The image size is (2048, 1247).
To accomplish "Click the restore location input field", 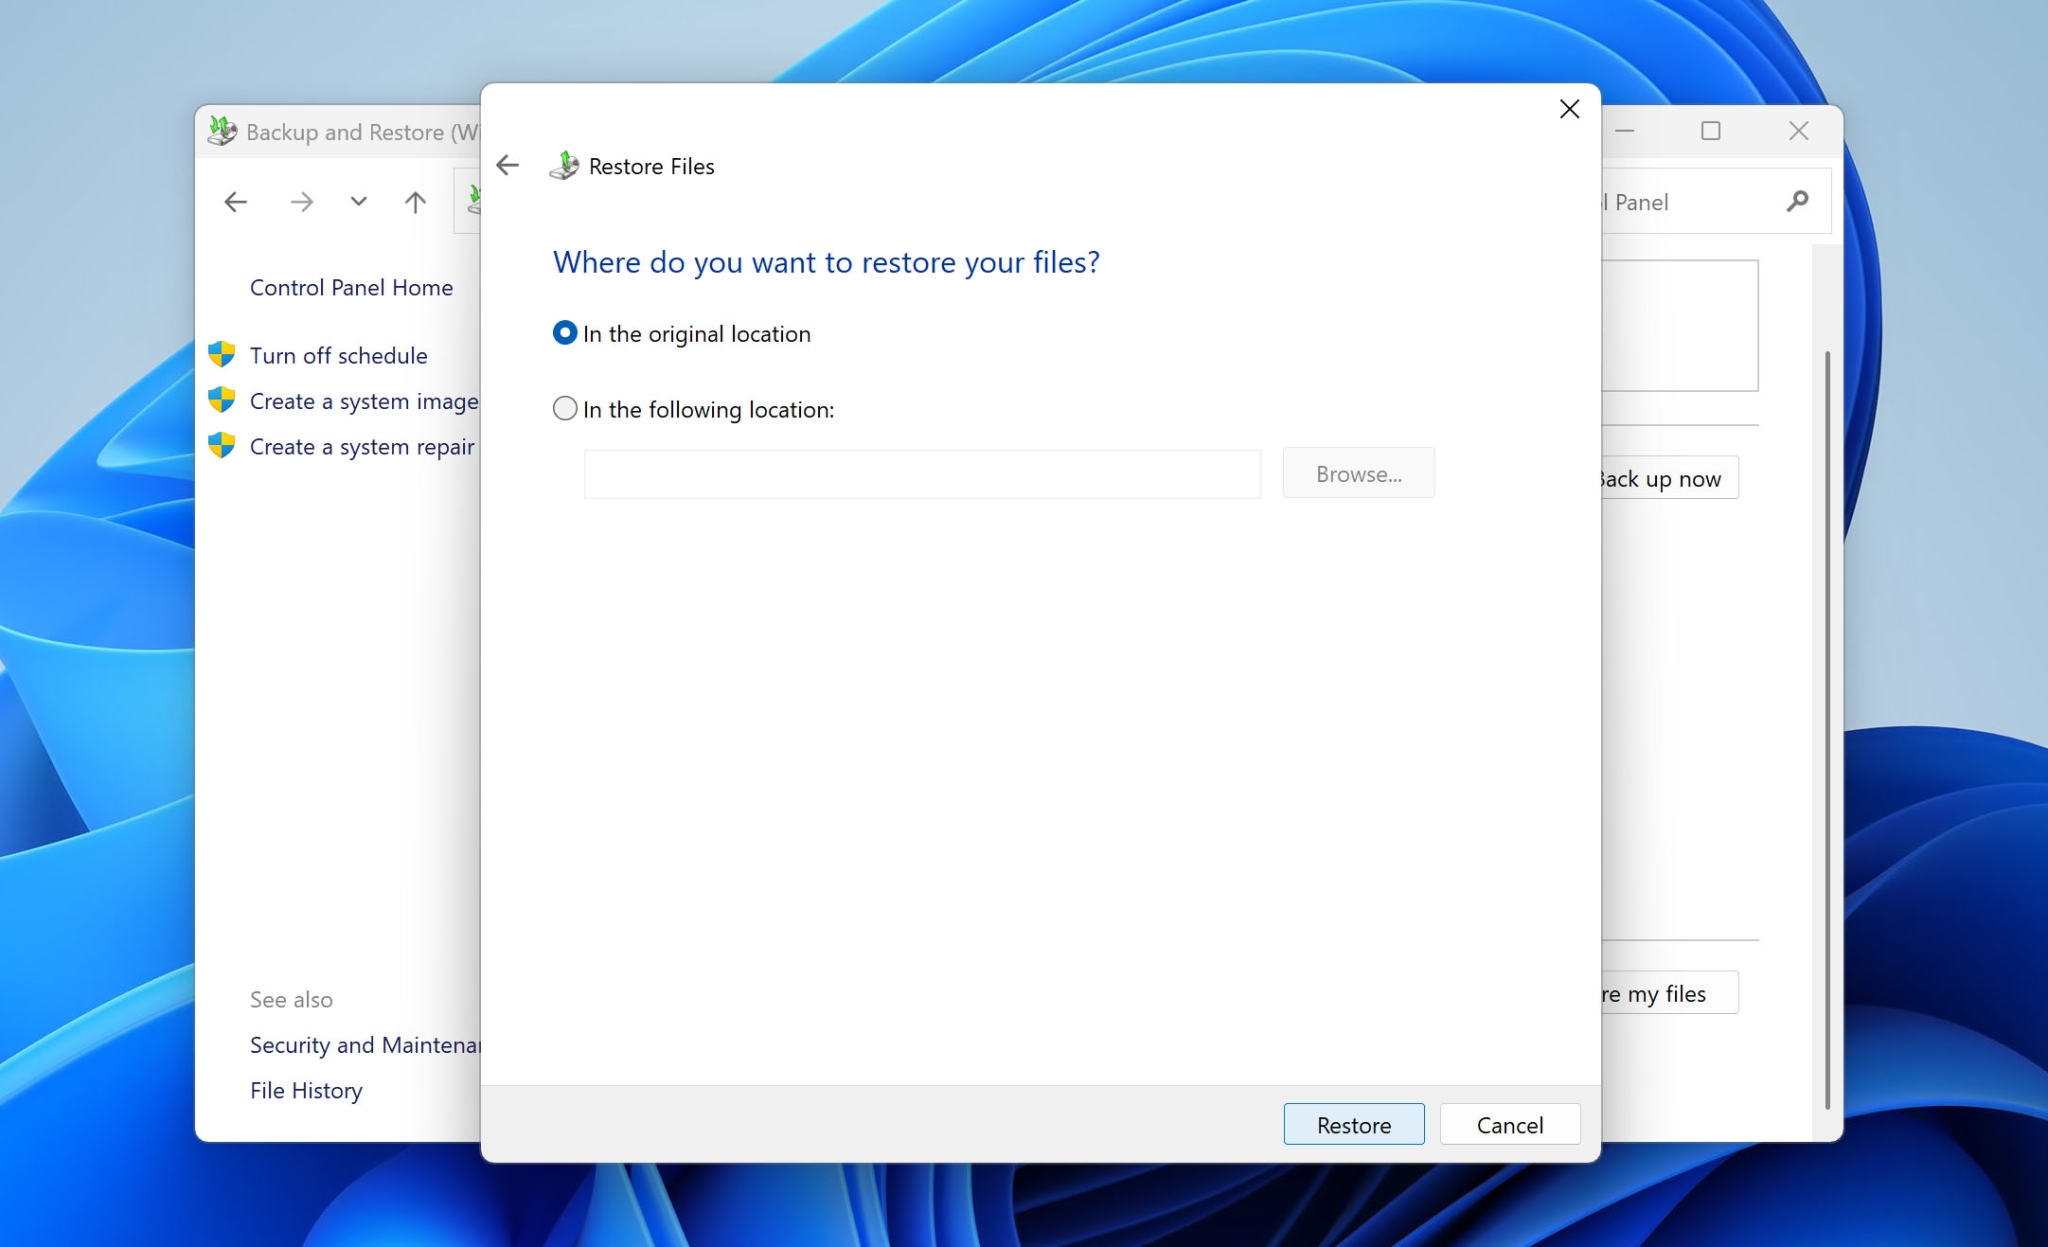I will click(x=921, y=473).
